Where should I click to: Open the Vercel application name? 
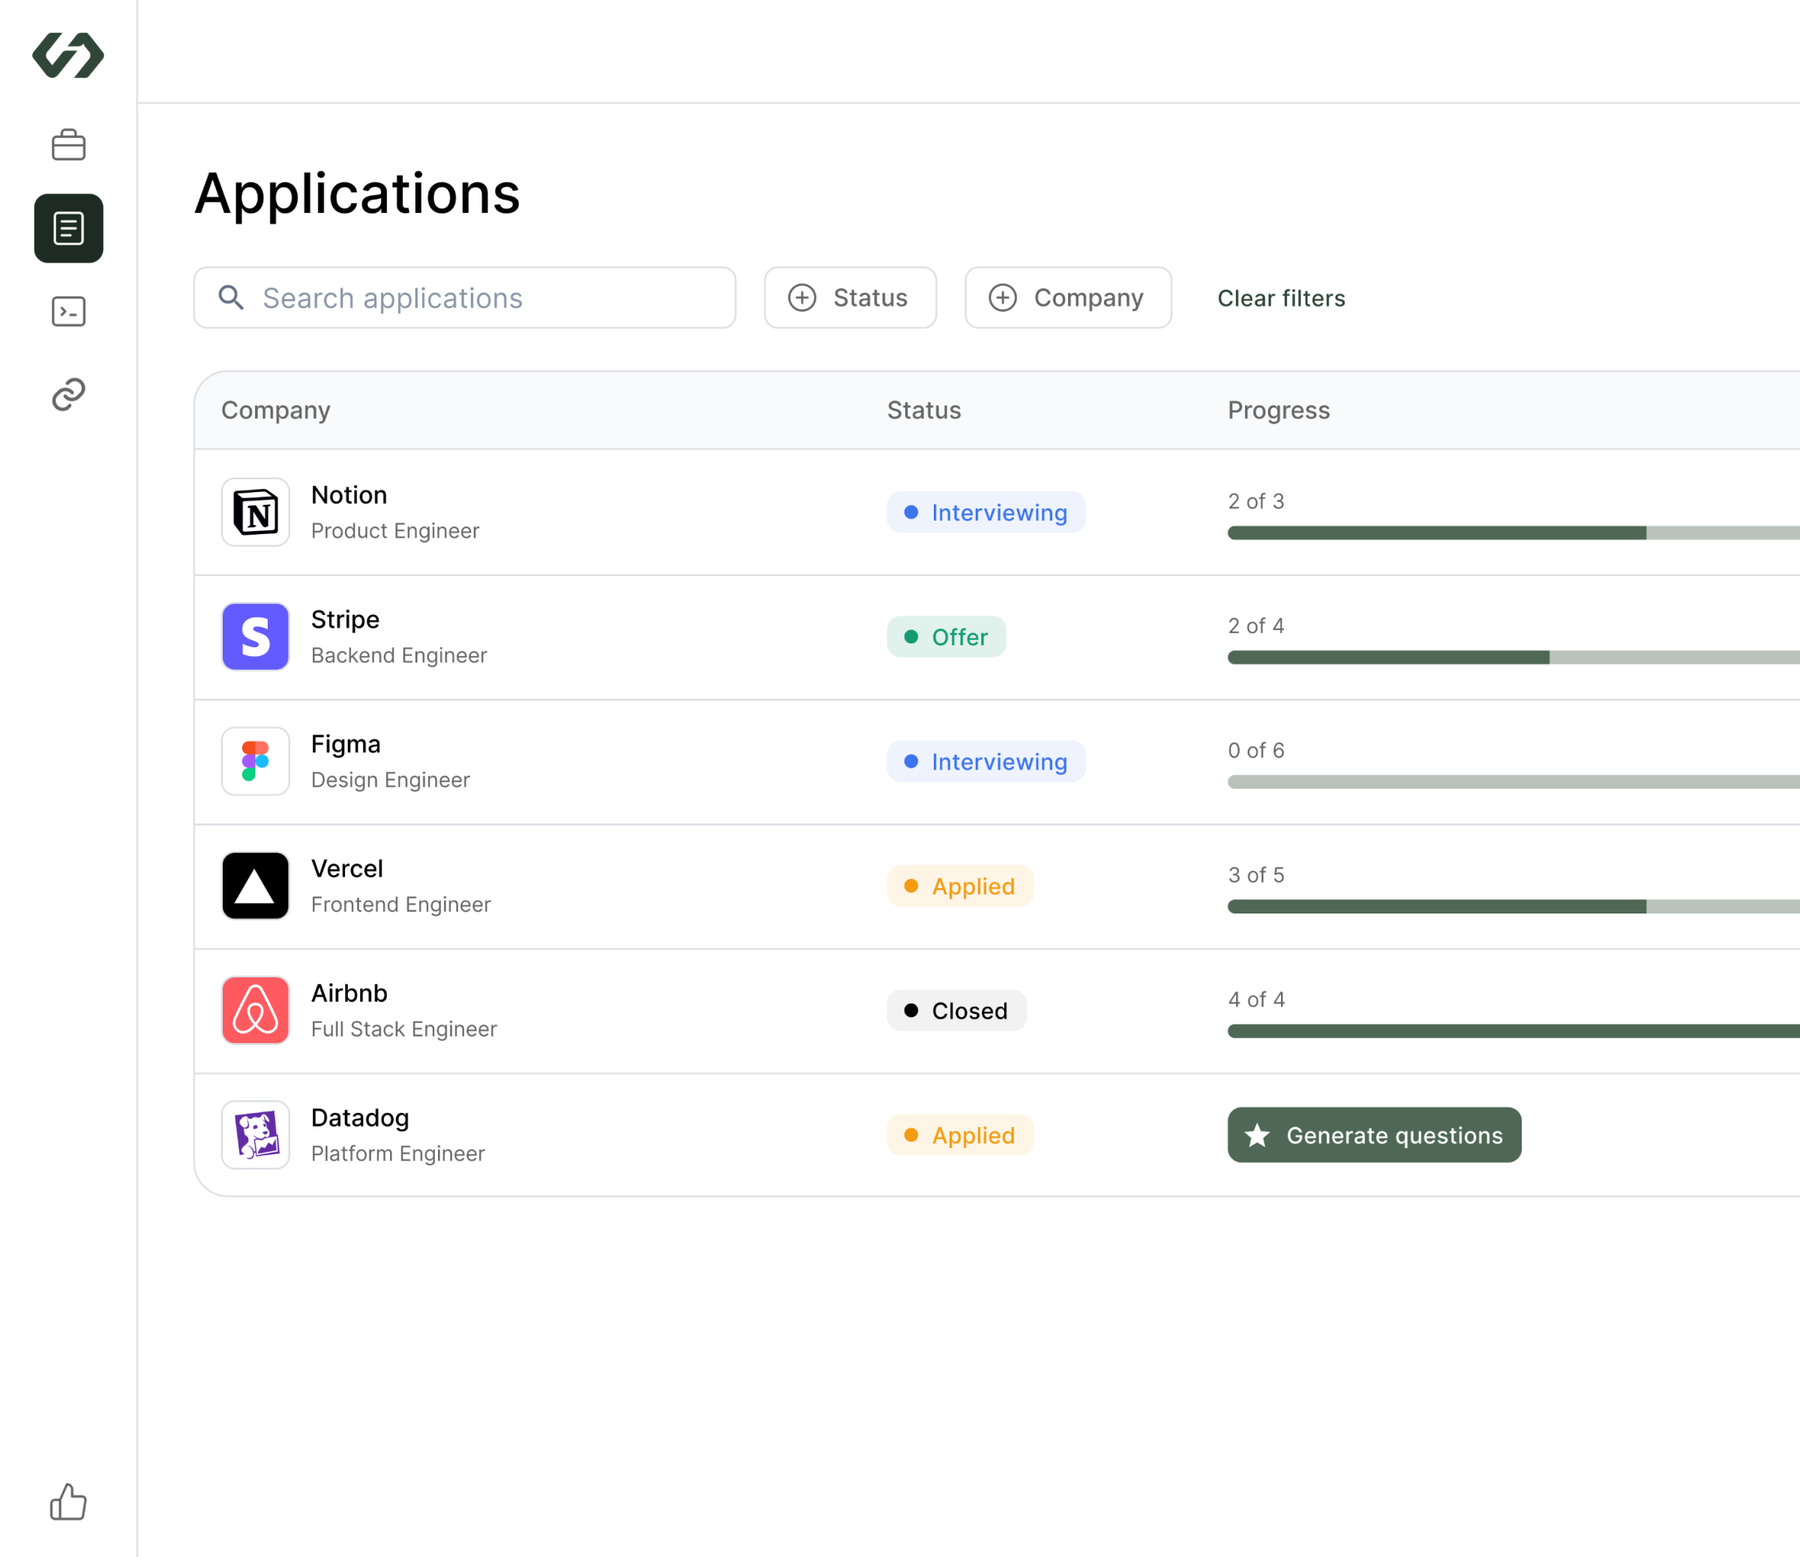(x=347, y=868)
